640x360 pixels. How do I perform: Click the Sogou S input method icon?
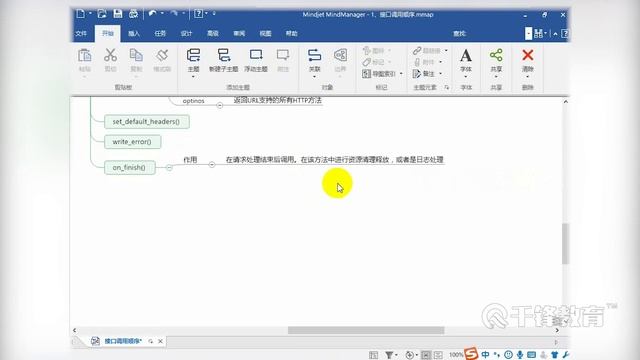471,353
